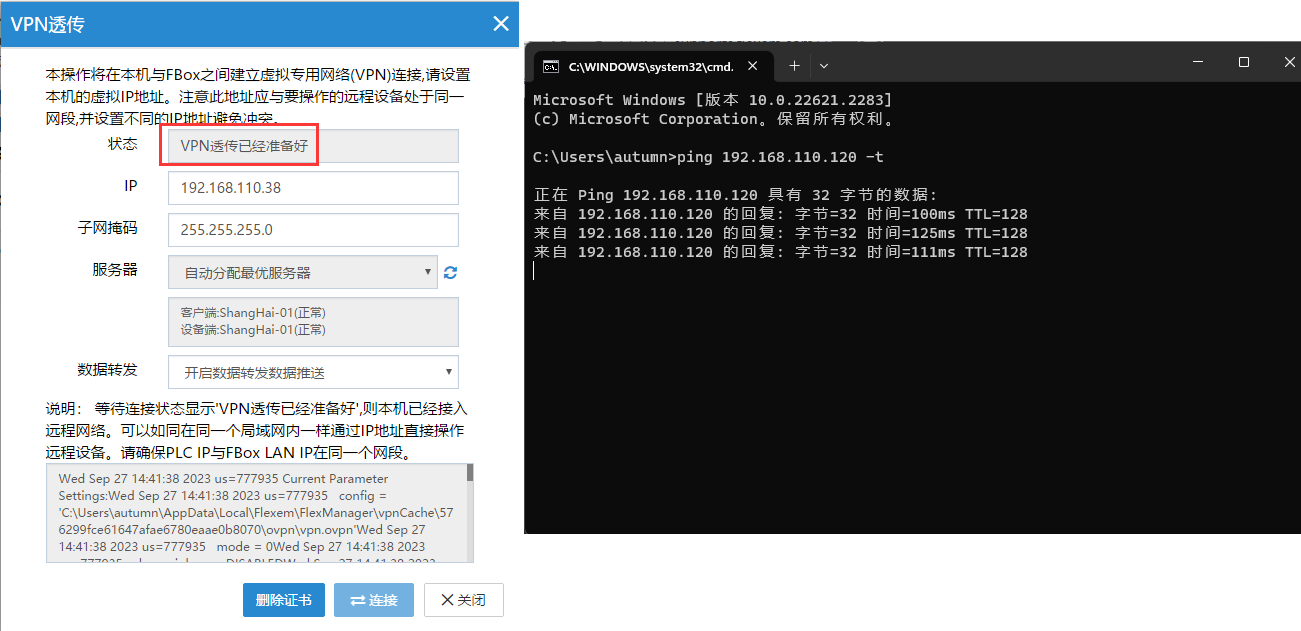This screenshot has width=1301, height=631.
Task: Click the refresh icon beside server dropdown
Action: pos(450,273)
